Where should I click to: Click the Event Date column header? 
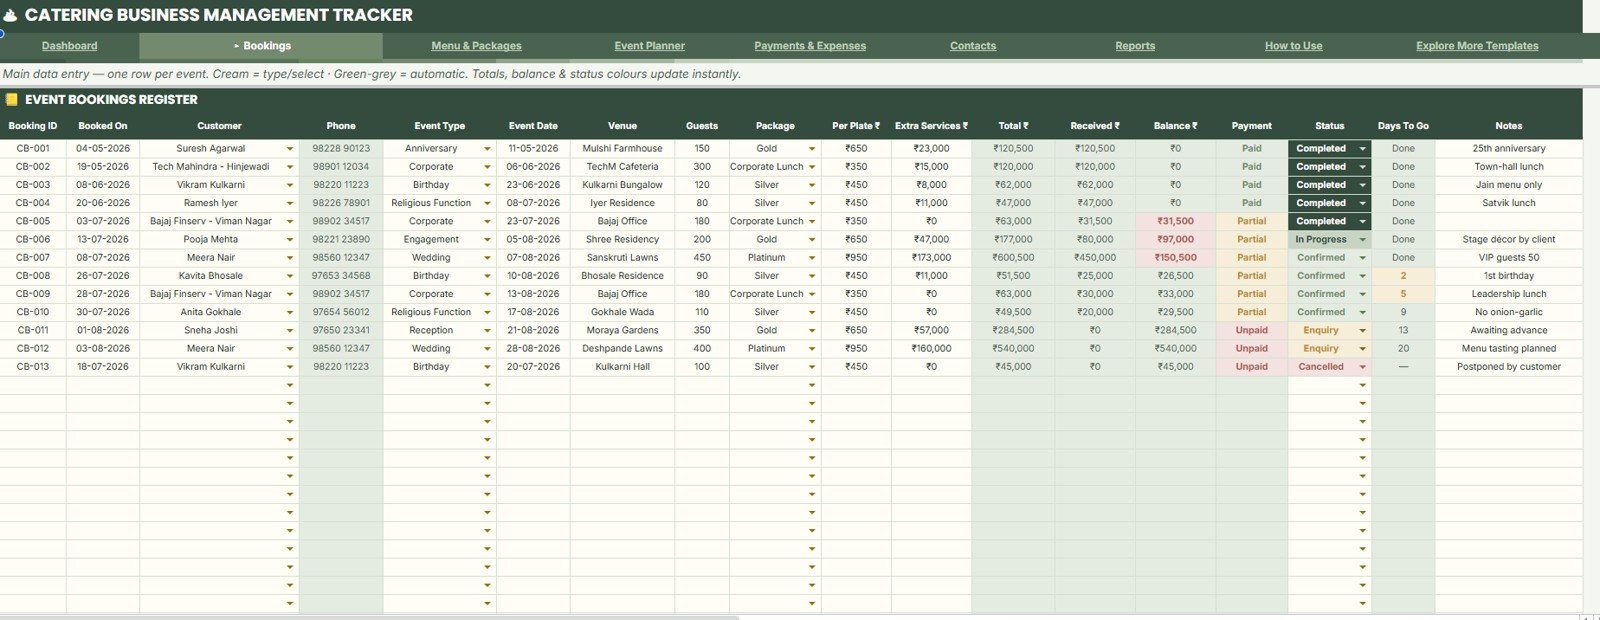(x=533, y=126)
